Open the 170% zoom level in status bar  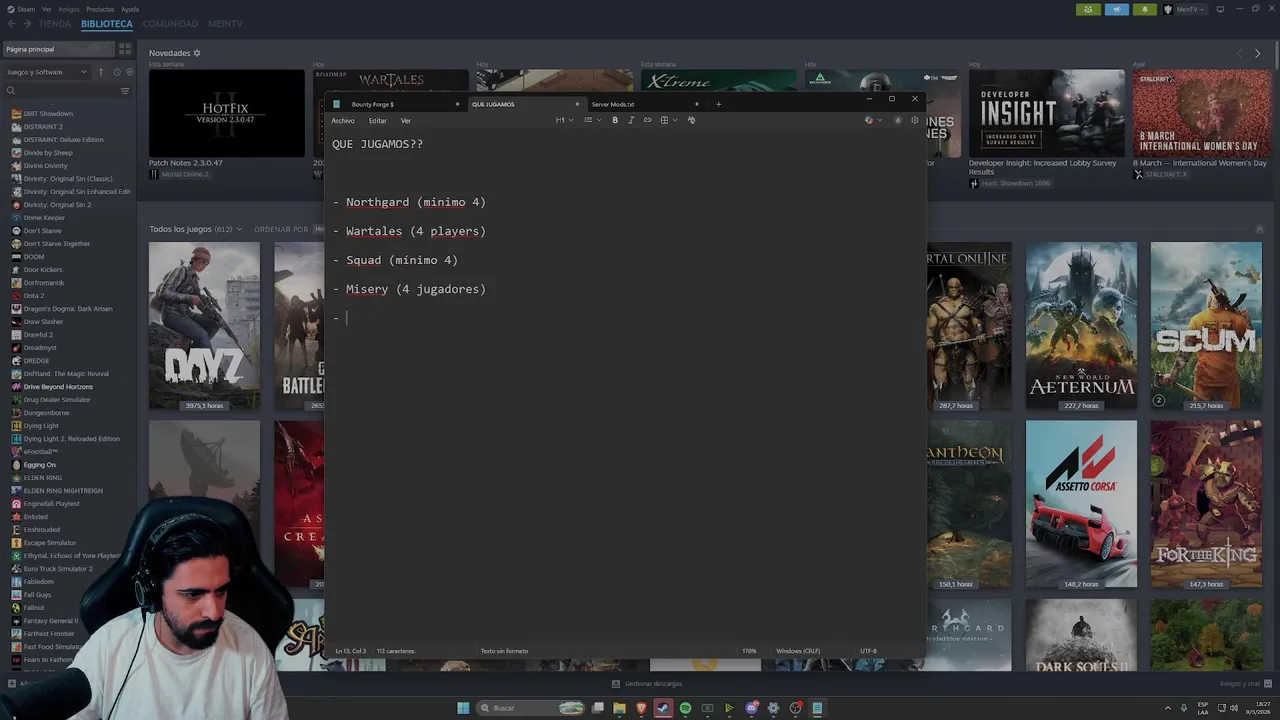tap(748, 651)
